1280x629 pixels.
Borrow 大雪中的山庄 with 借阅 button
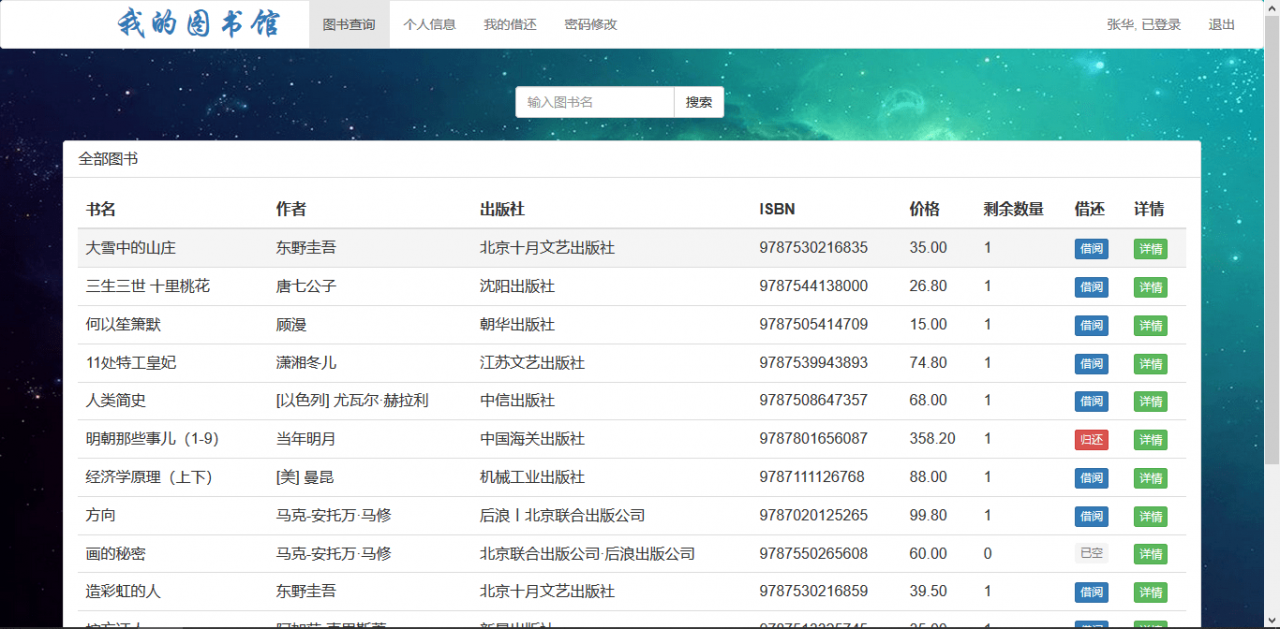(x=1091, y=249)
